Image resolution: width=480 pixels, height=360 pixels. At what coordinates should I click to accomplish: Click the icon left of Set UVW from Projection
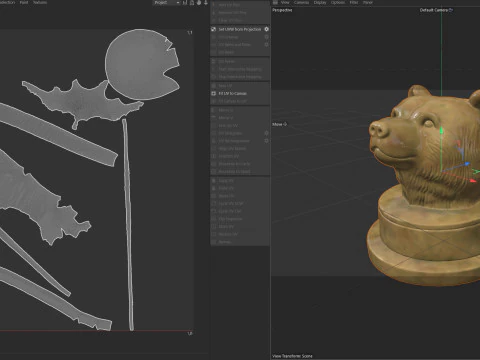(x=214, y=29)
